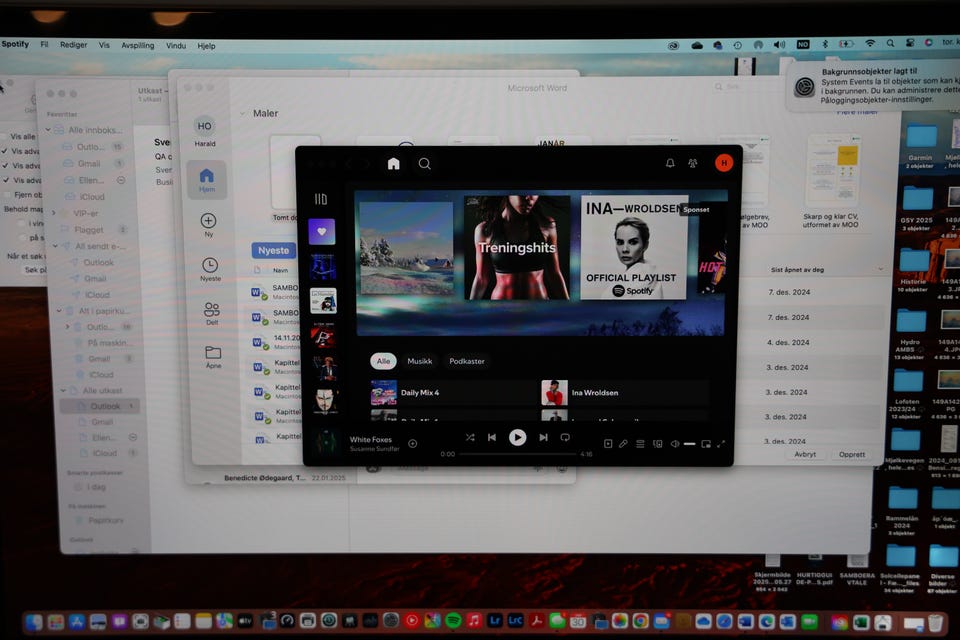
Task: Skip to previous track
Action: pyautogui.click(x=492, y=437)
